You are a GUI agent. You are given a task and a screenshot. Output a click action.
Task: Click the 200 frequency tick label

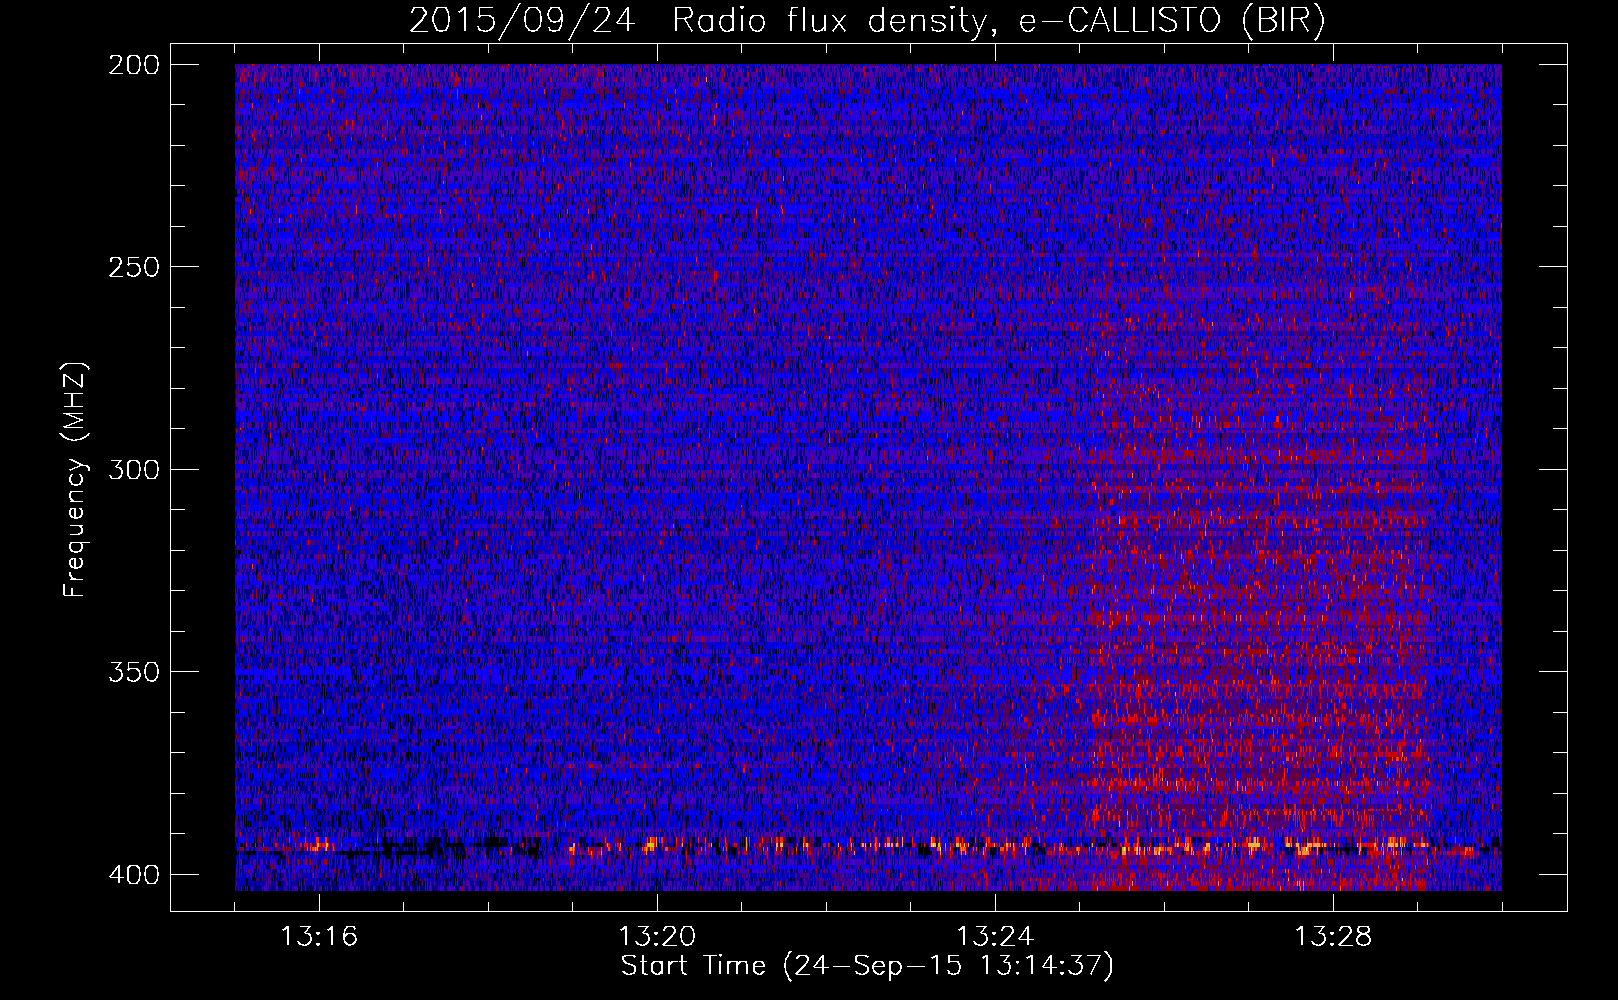point(133,64)
